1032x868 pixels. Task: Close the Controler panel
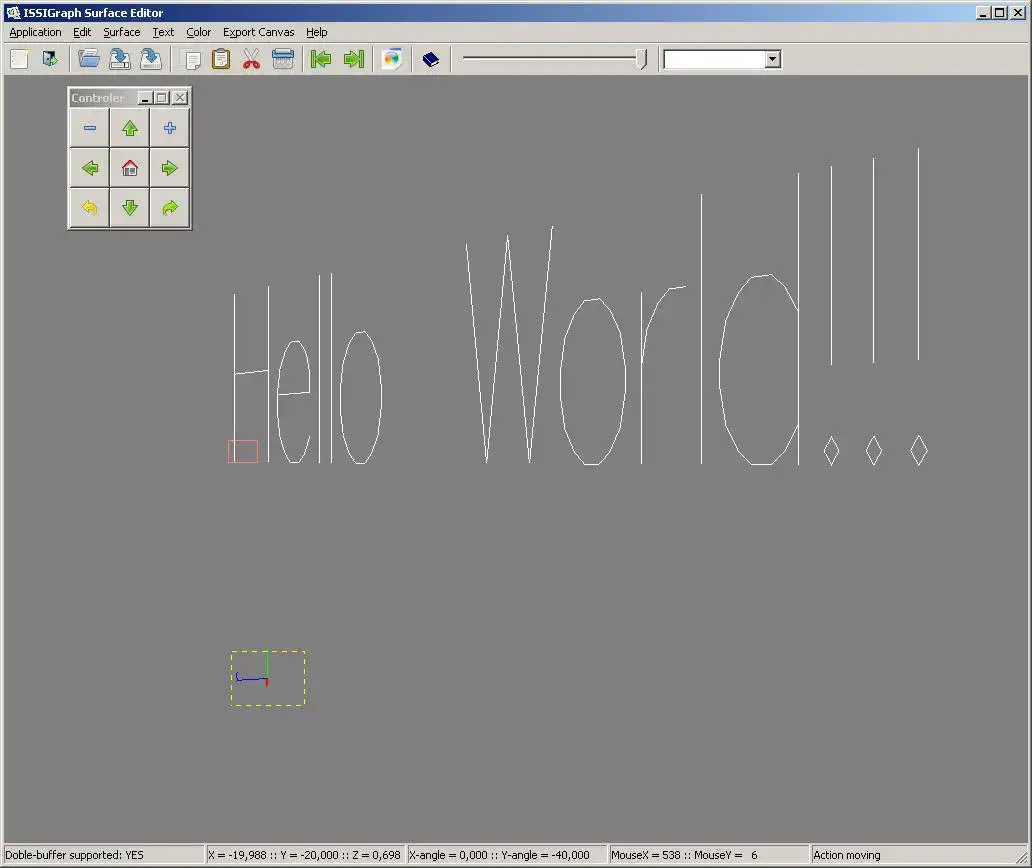click(180, 98)
